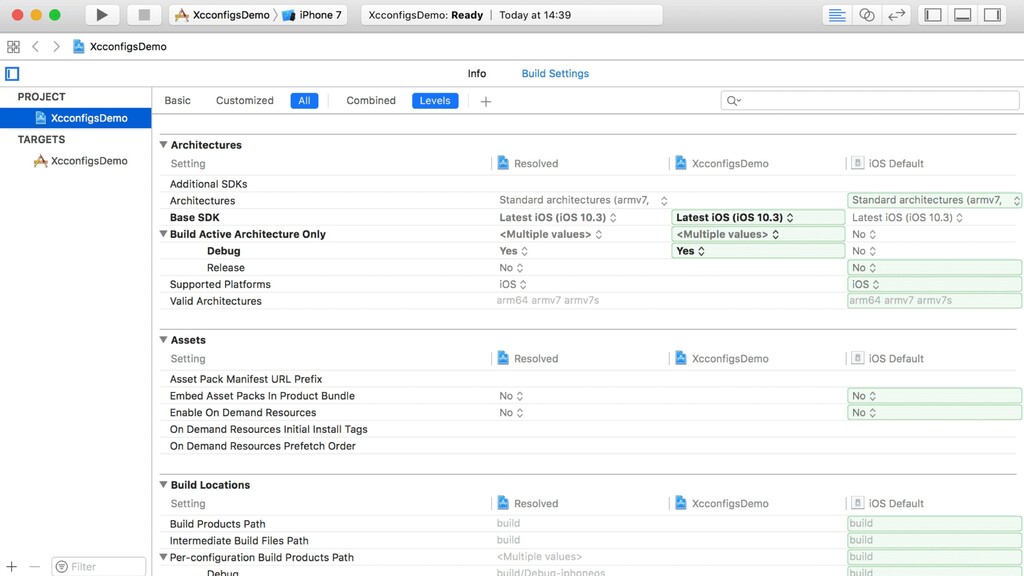The height and width of the screenshot is (576, 1024).
Task: Show Basic build settings
Action: [x=178, y=101]
